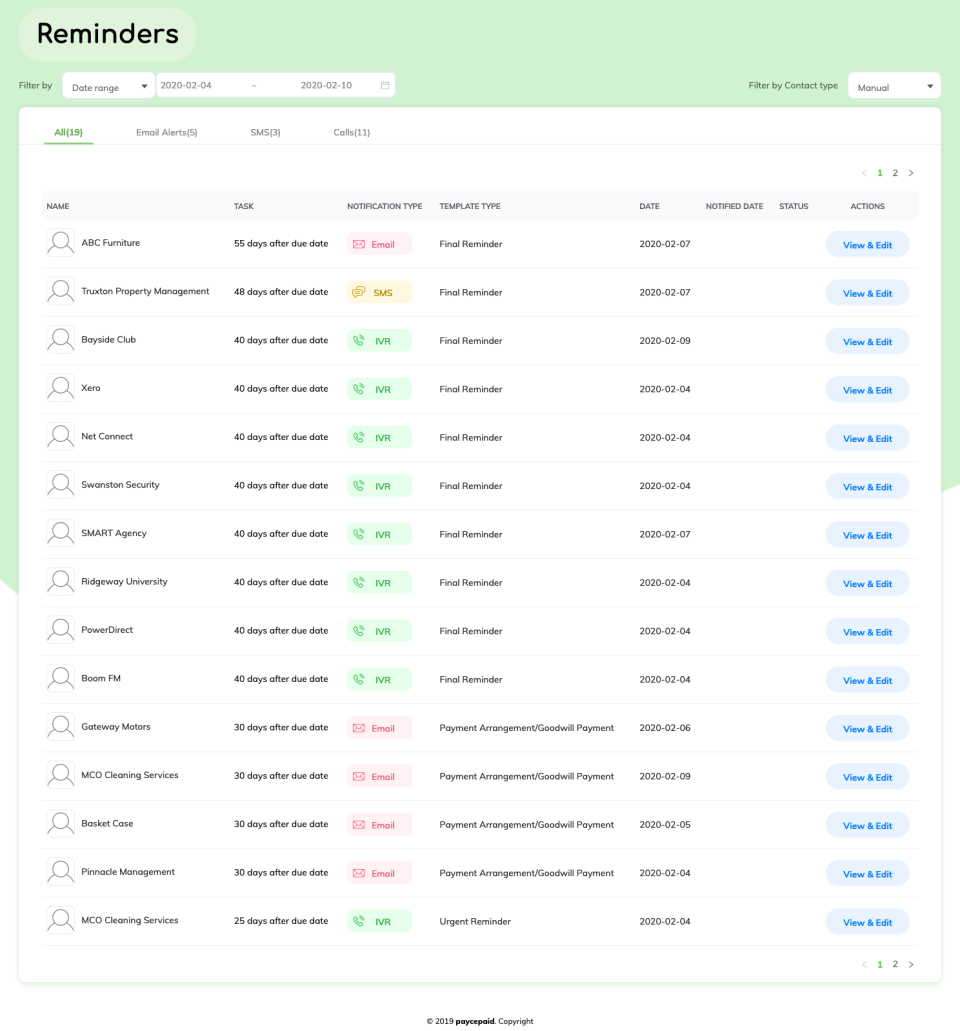The height and width of the screenshot is (1031, 960).
Task: Click the Basket Case avatar icon
Action: pos(60,824)
